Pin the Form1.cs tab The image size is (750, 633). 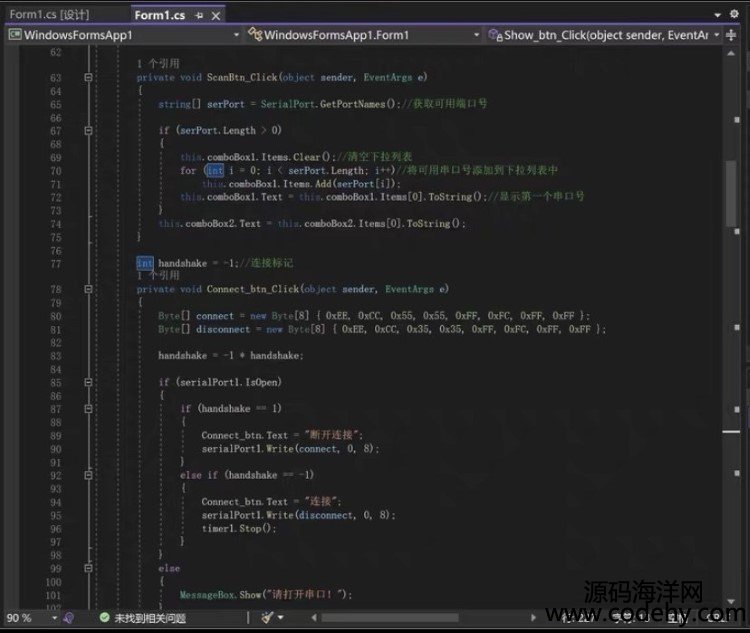click(199, 16)
